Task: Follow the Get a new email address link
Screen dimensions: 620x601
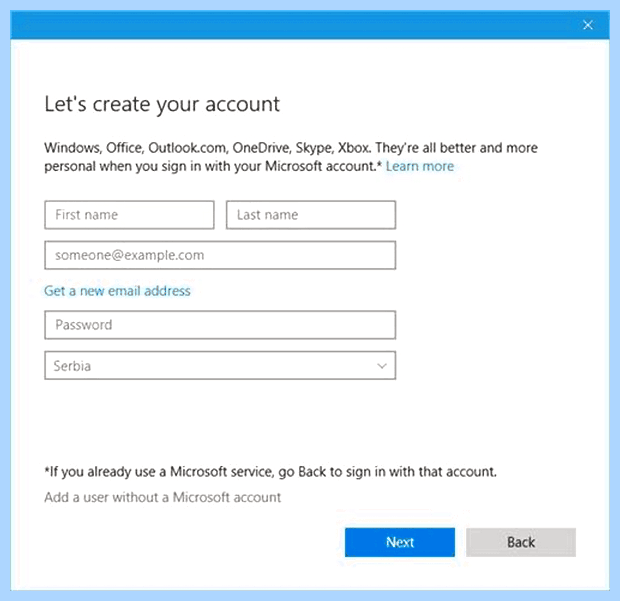Action: click(x=117, y=291)
